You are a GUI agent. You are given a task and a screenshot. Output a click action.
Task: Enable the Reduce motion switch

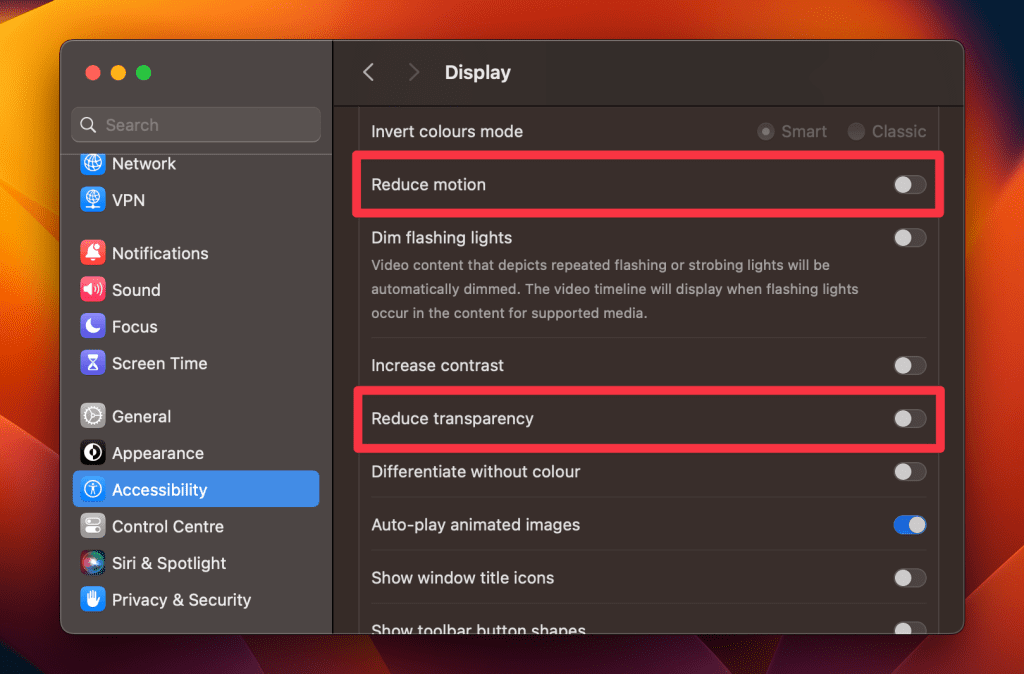coord(909,185)
